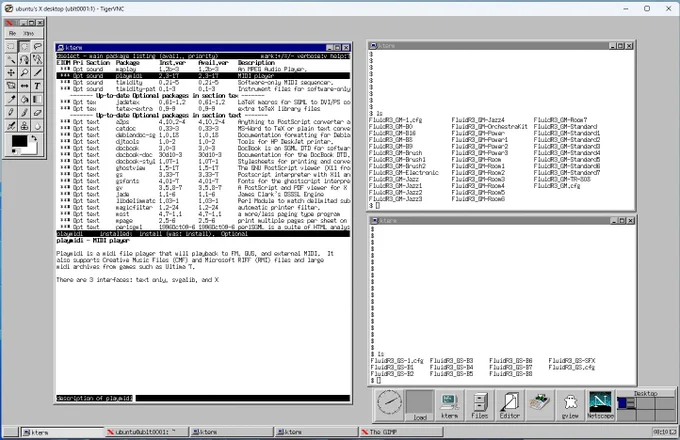
Task: Click the load monitor applet
Action: tap(419, 405)
